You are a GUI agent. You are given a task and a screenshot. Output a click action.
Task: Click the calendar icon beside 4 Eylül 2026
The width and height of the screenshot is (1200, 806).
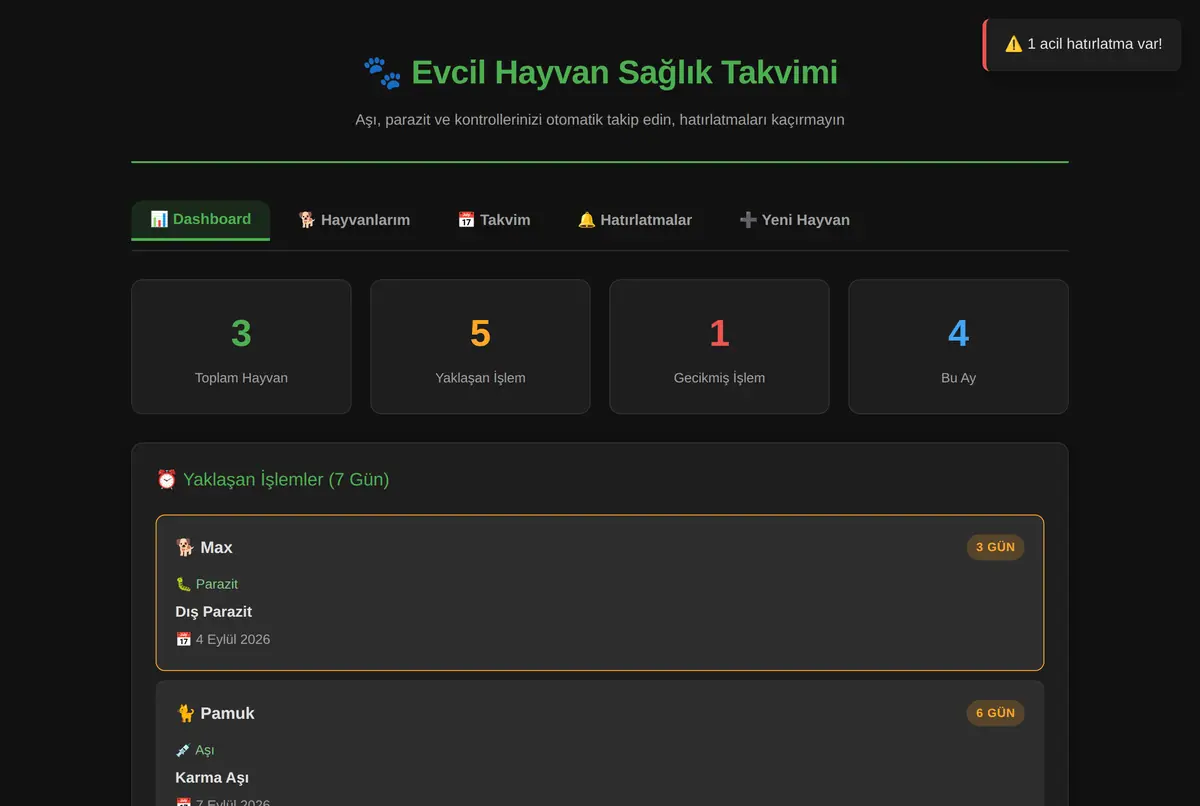(183, 639)
